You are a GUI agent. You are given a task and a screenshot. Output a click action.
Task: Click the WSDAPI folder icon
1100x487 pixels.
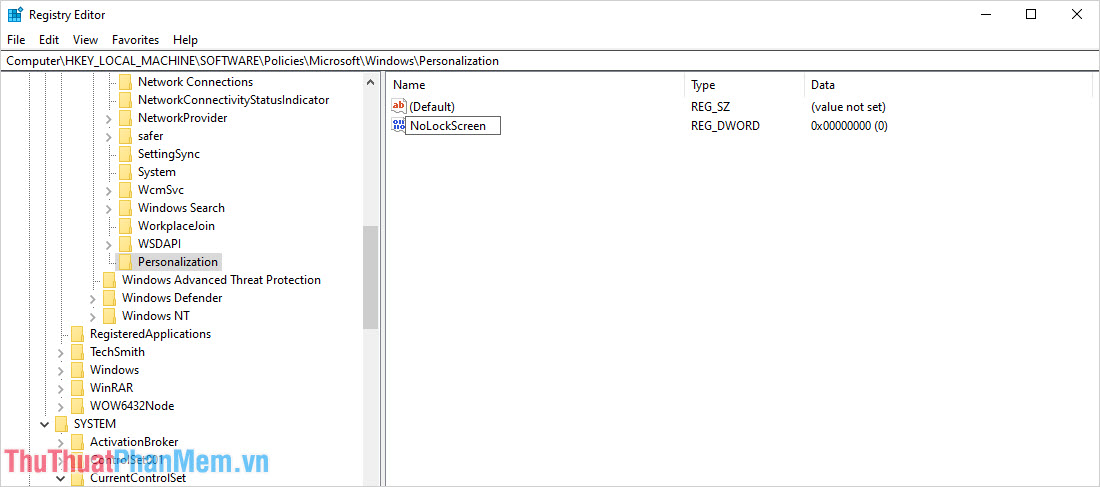tap(125, 244)
